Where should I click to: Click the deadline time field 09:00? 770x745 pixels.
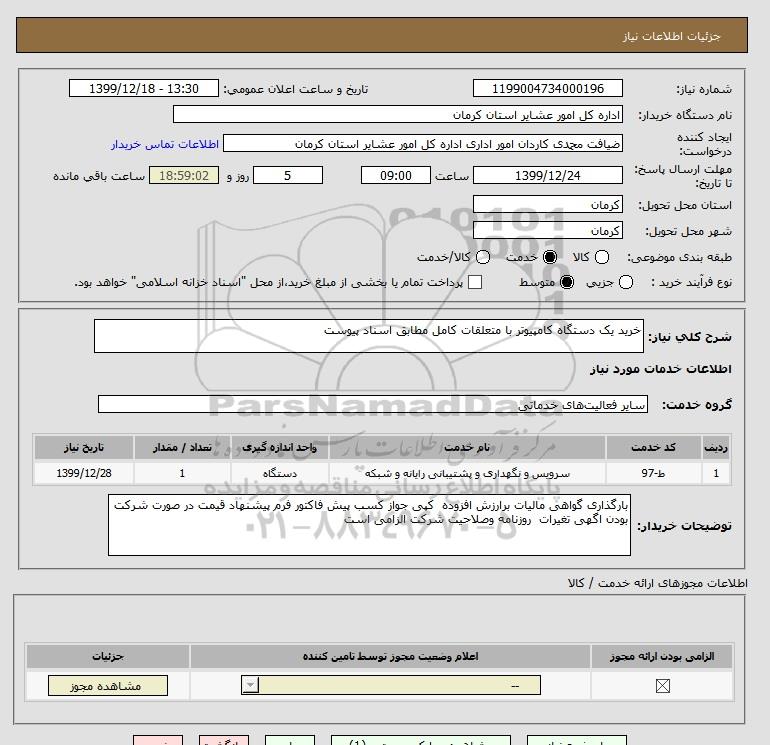click(396, 175)
